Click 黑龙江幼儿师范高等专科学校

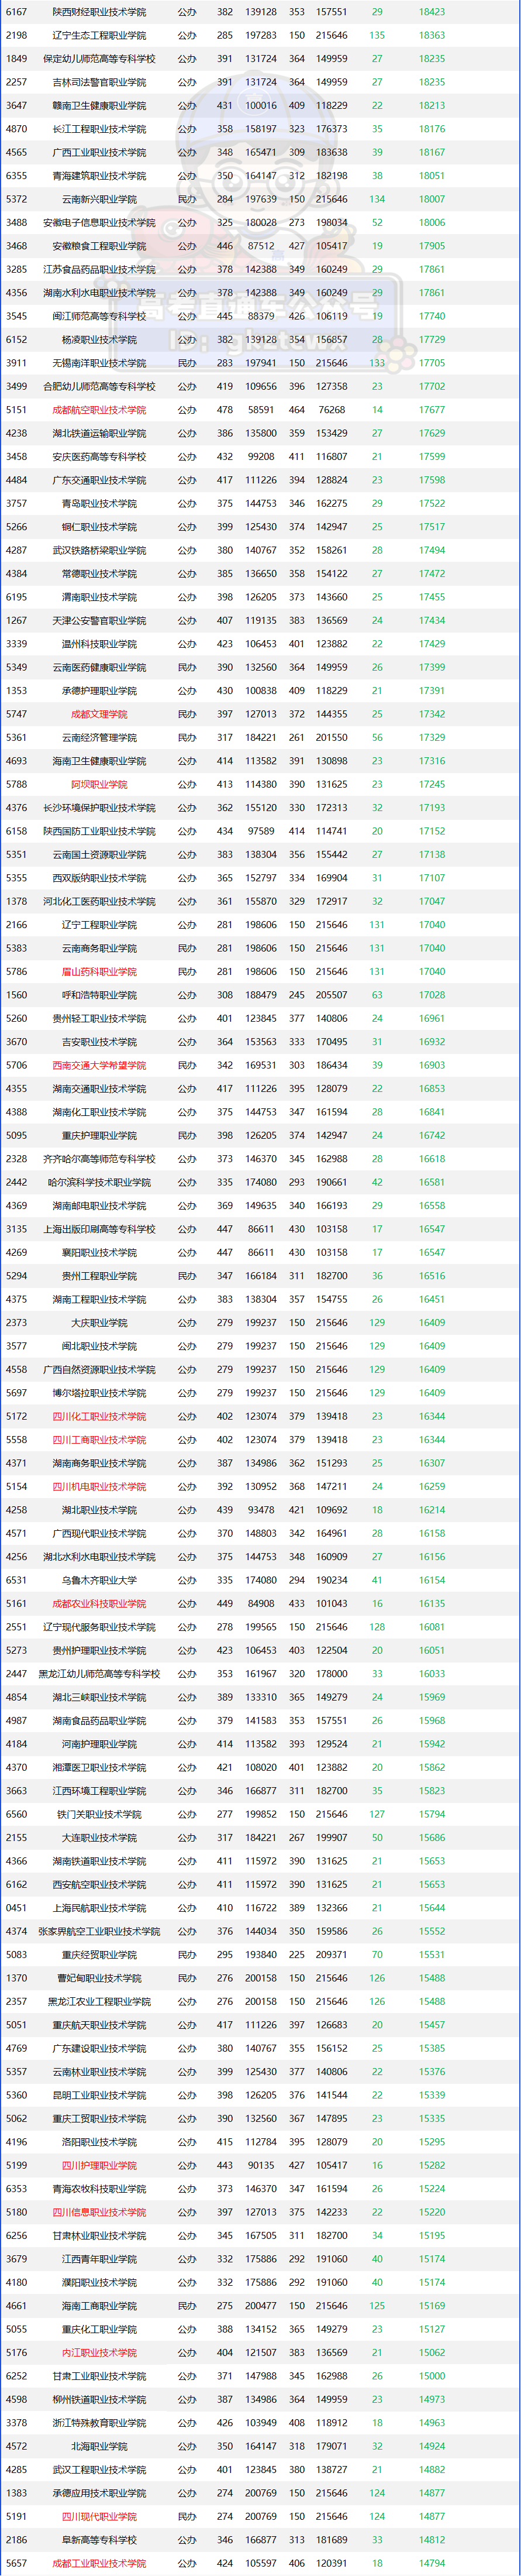click(x=99, y=1674)
